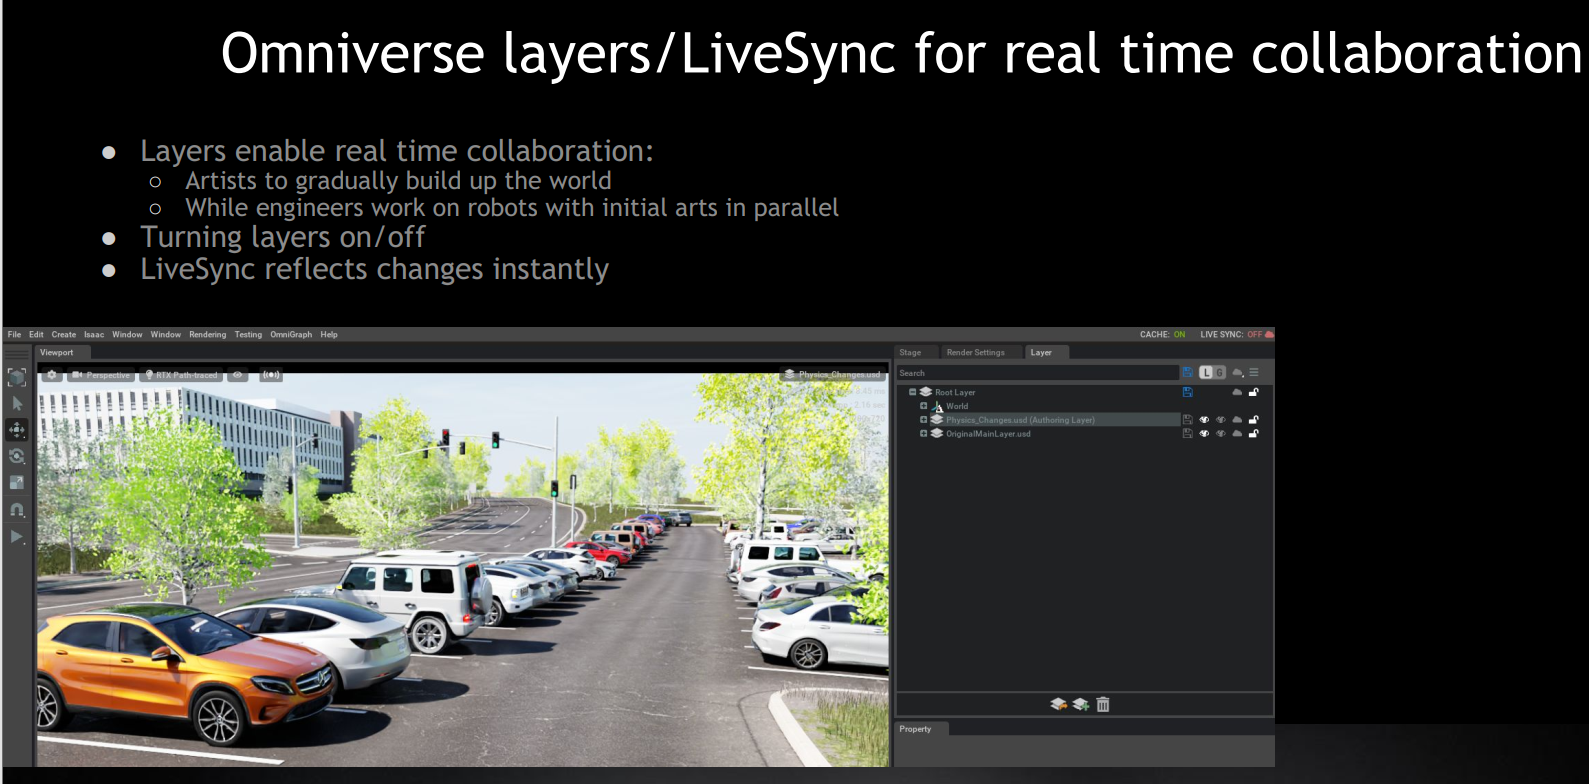Image resolution: width=1589 pixels, height=784 pixels.
Task: Activate the Move tool in left toolbar
Action: point(17,430)
